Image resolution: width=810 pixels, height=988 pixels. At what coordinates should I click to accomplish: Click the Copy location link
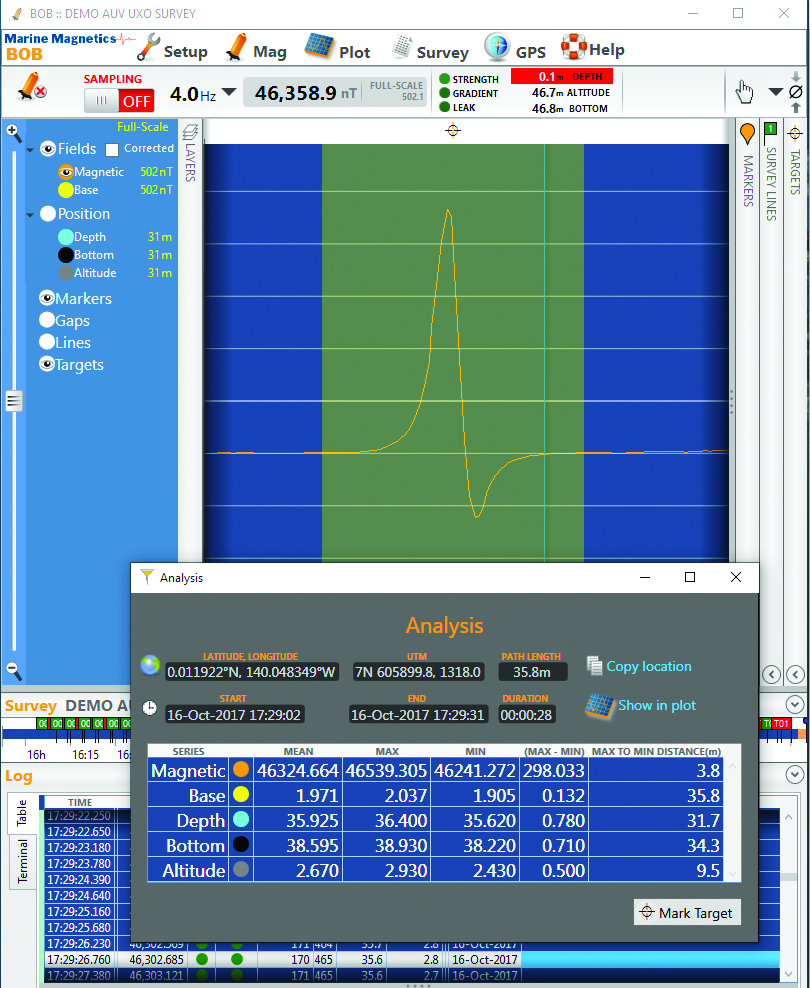[649, 666]
